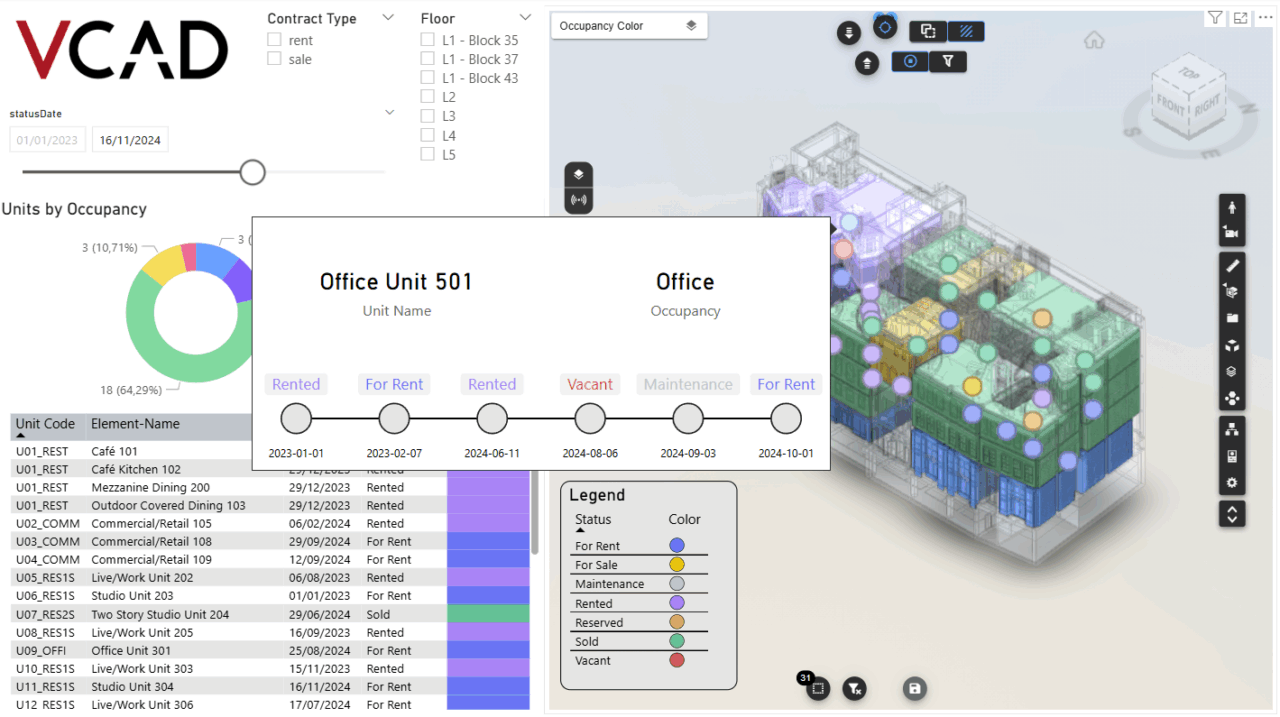Click the first-person walk icon in viewer toolbar

[1232, 207]
